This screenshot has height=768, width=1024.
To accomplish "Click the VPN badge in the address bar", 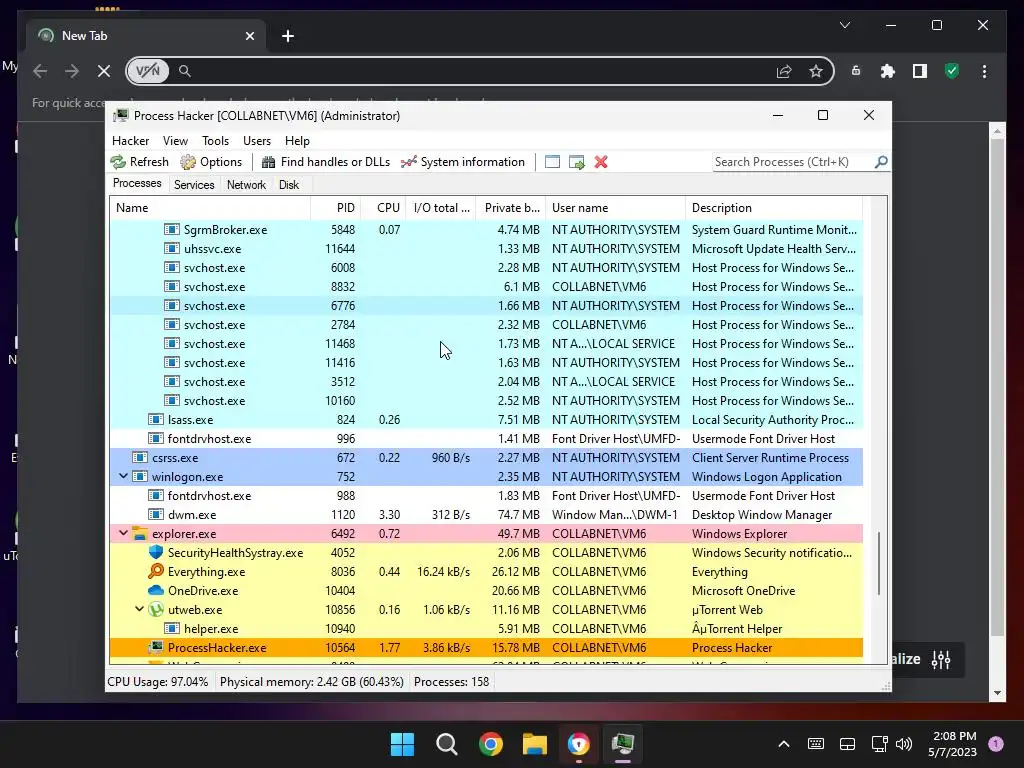I will pyautogui.click(x=148, y=71).
